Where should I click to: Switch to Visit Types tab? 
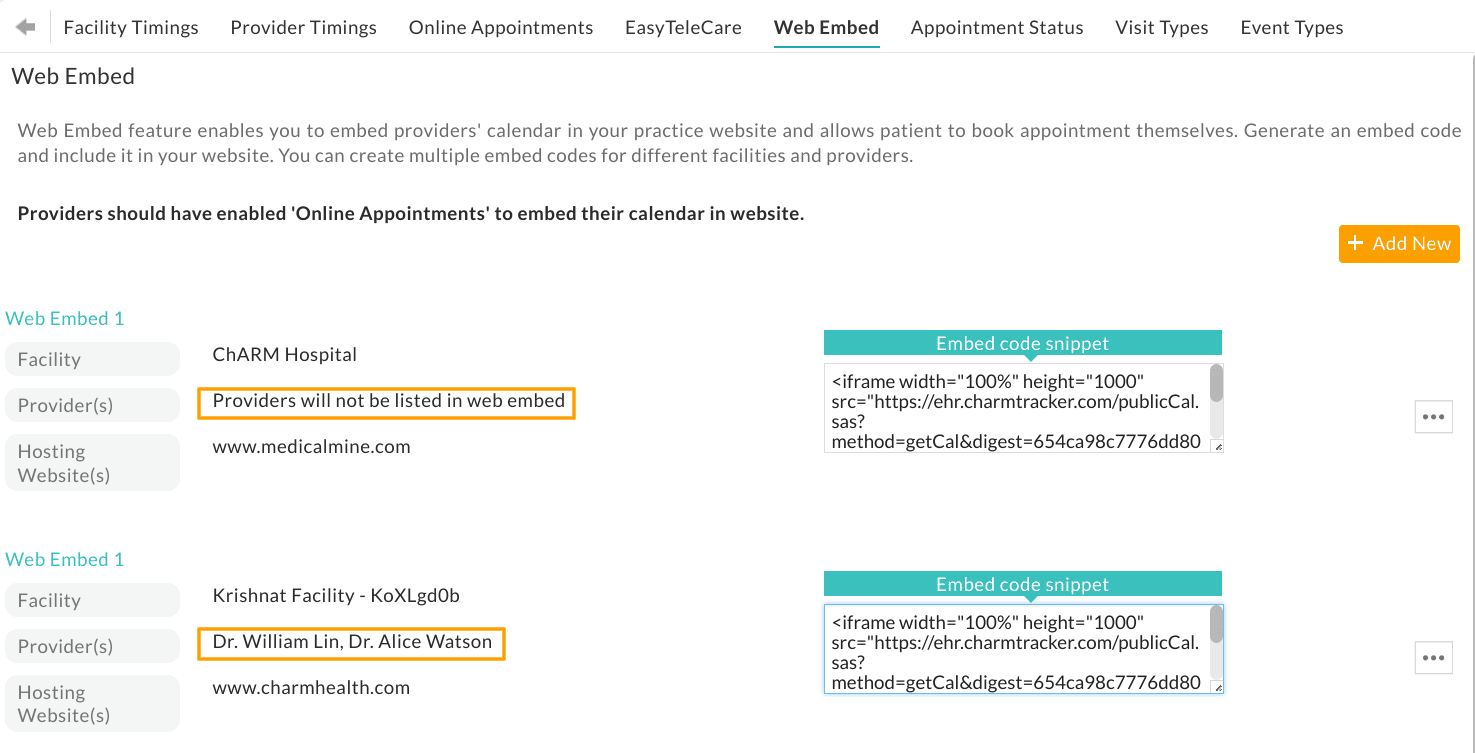coord(1161,28)
